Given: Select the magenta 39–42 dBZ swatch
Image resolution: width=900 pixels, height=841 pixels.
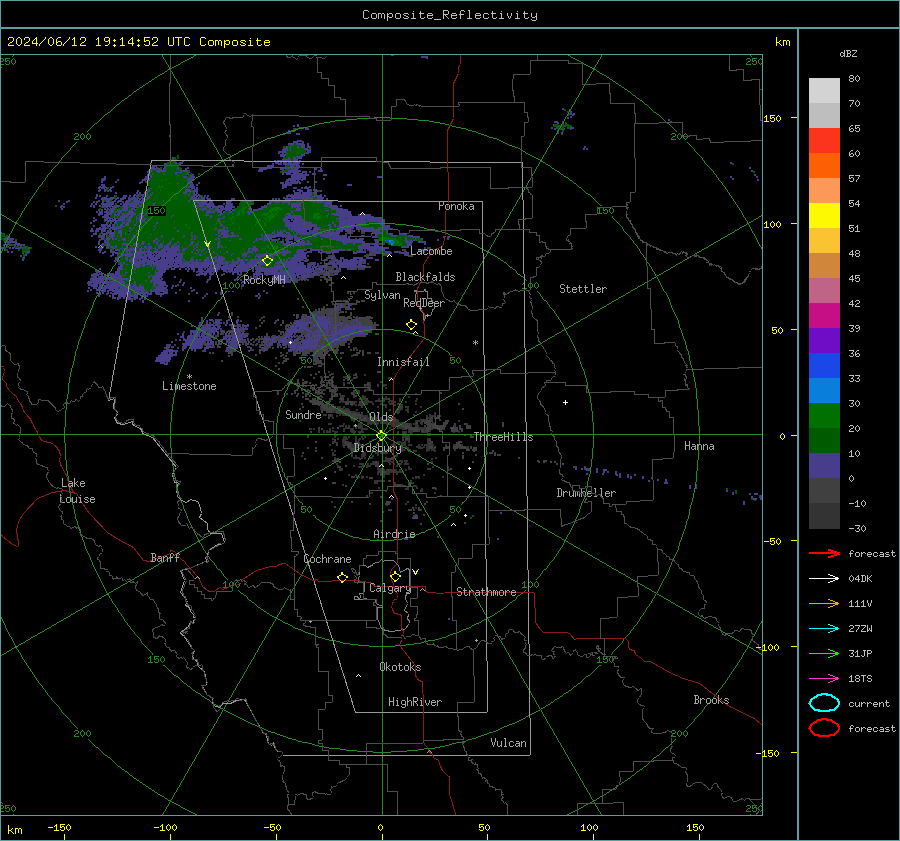Looking at the screenshot, I should (824, 316).
